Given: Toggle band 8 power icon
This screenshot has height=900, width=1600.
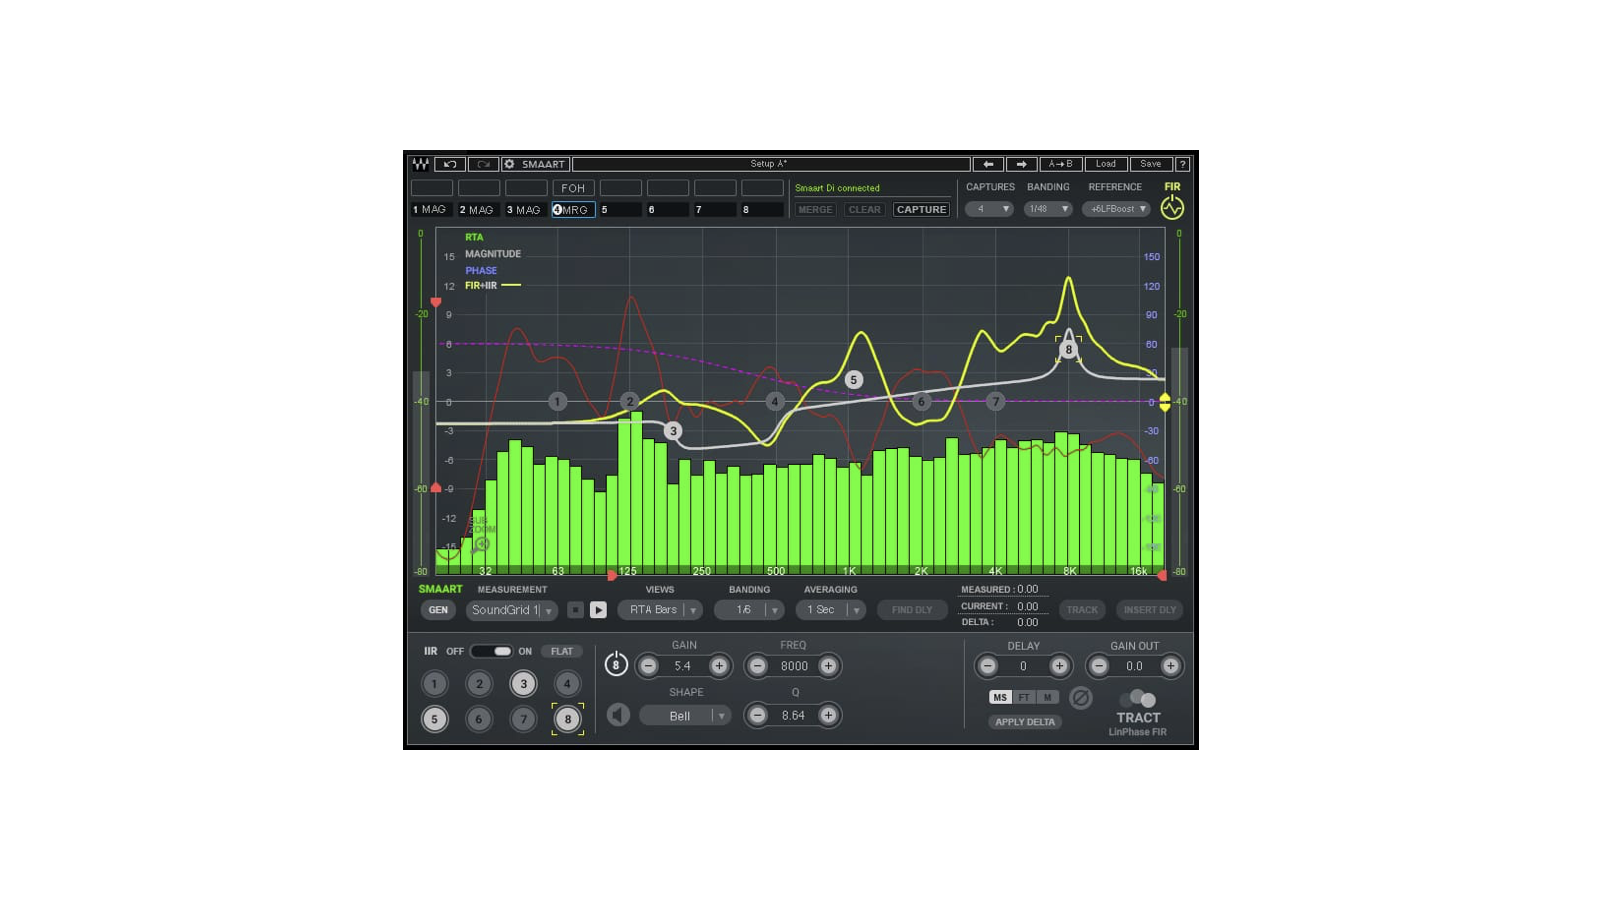Looking at the screenshot, I should [x=616, y=664].
